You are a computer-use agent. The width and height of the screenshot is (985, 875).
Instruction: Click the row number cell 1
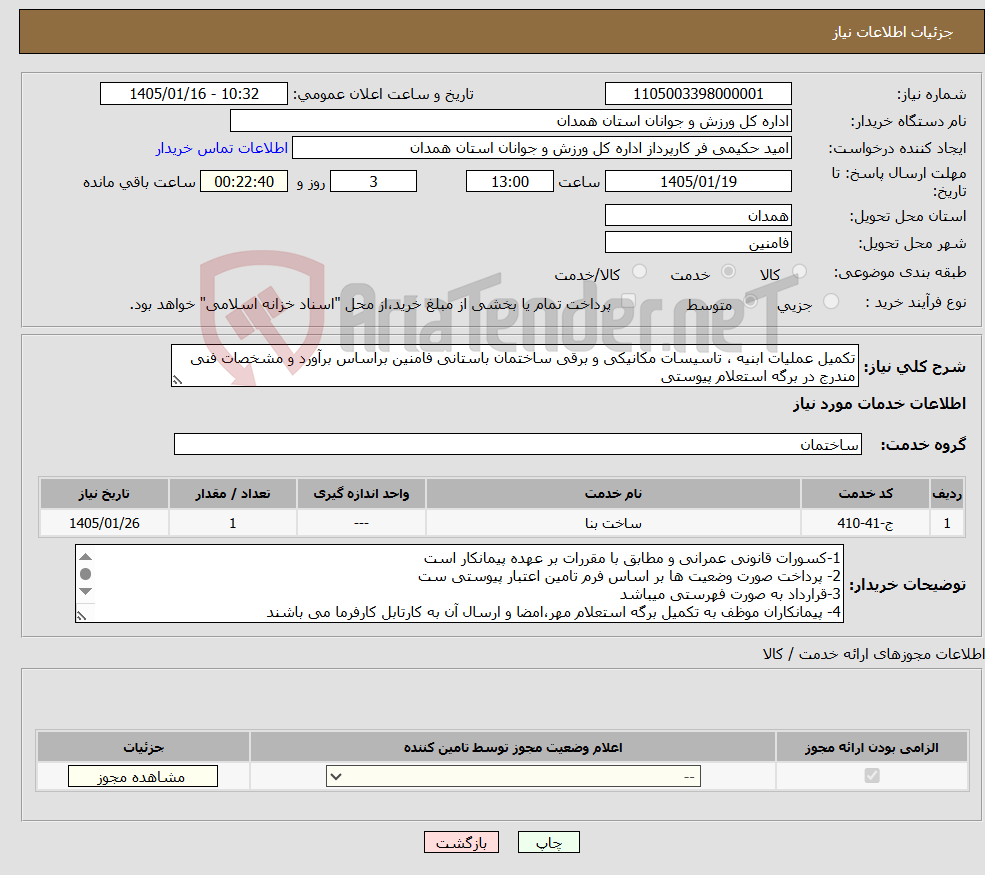[947, 523]
